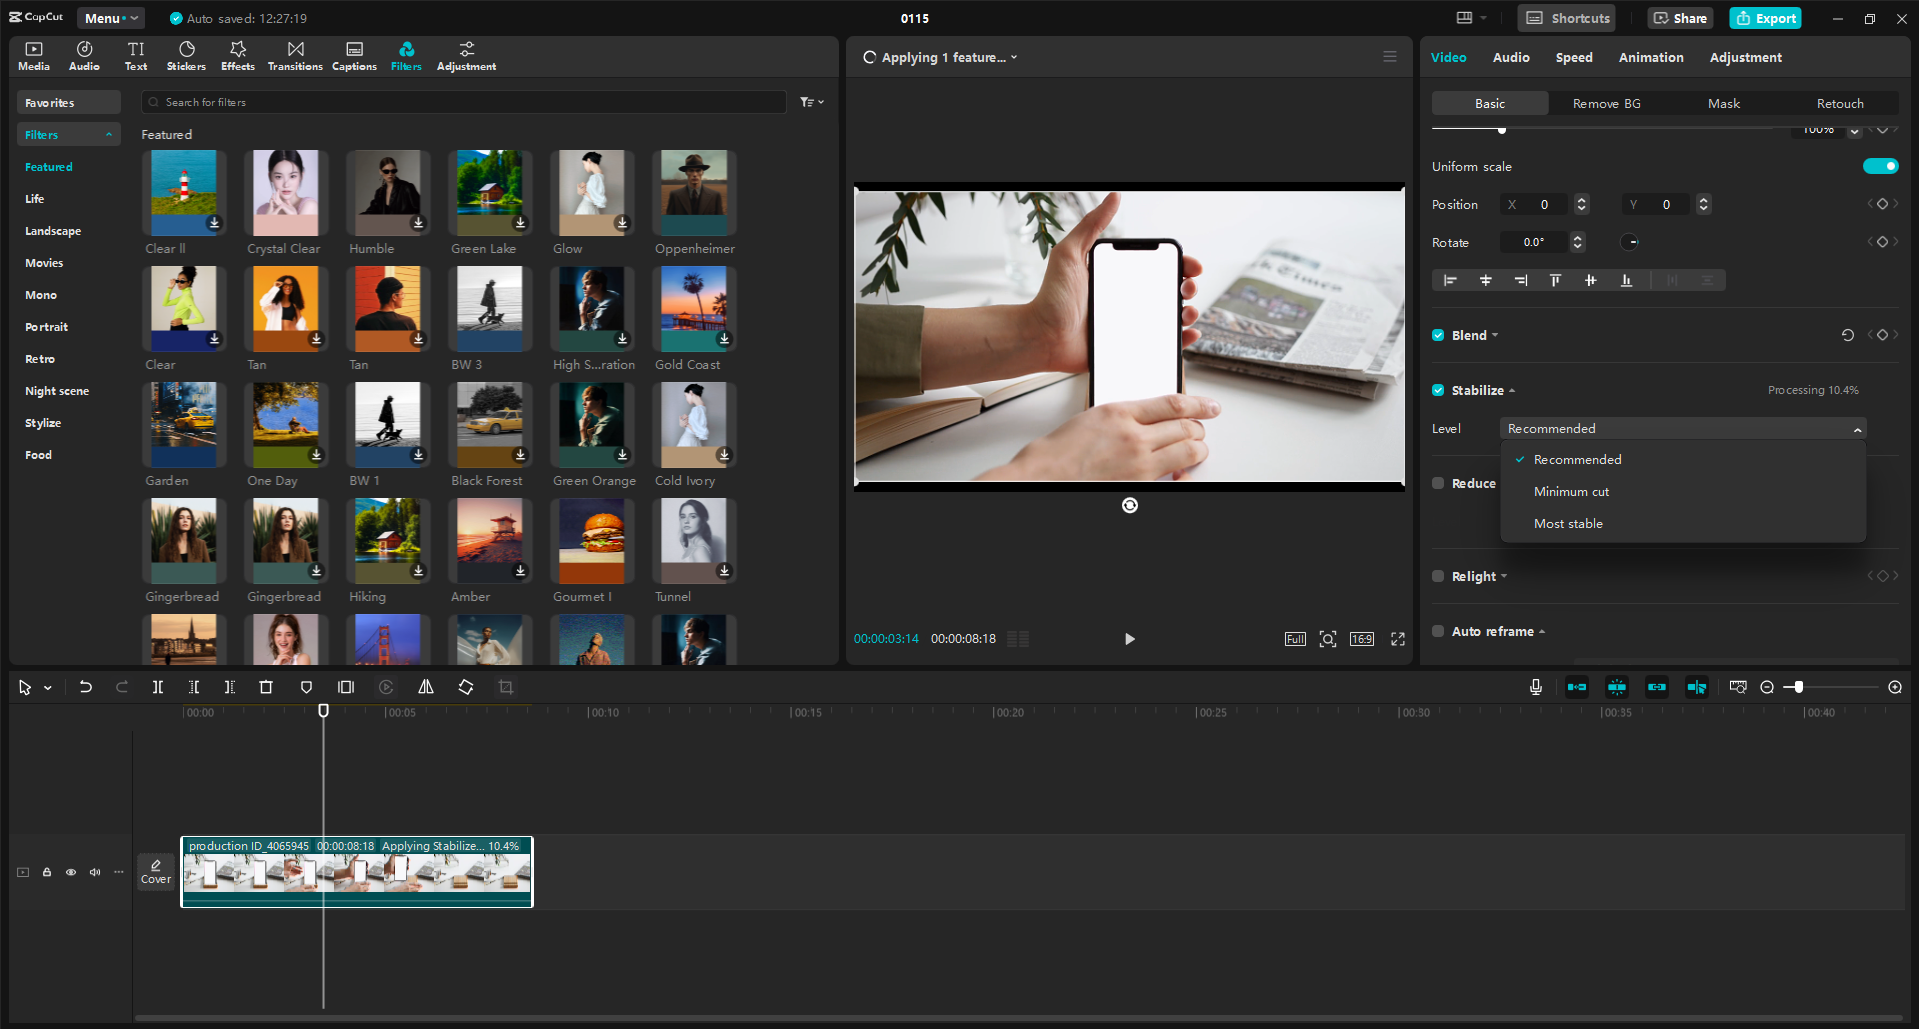The height and width of the screenshot is (1029, 1919).
Task: Hide the track using the eye icon
Action: pyautogui.click(x=71, y=872)
